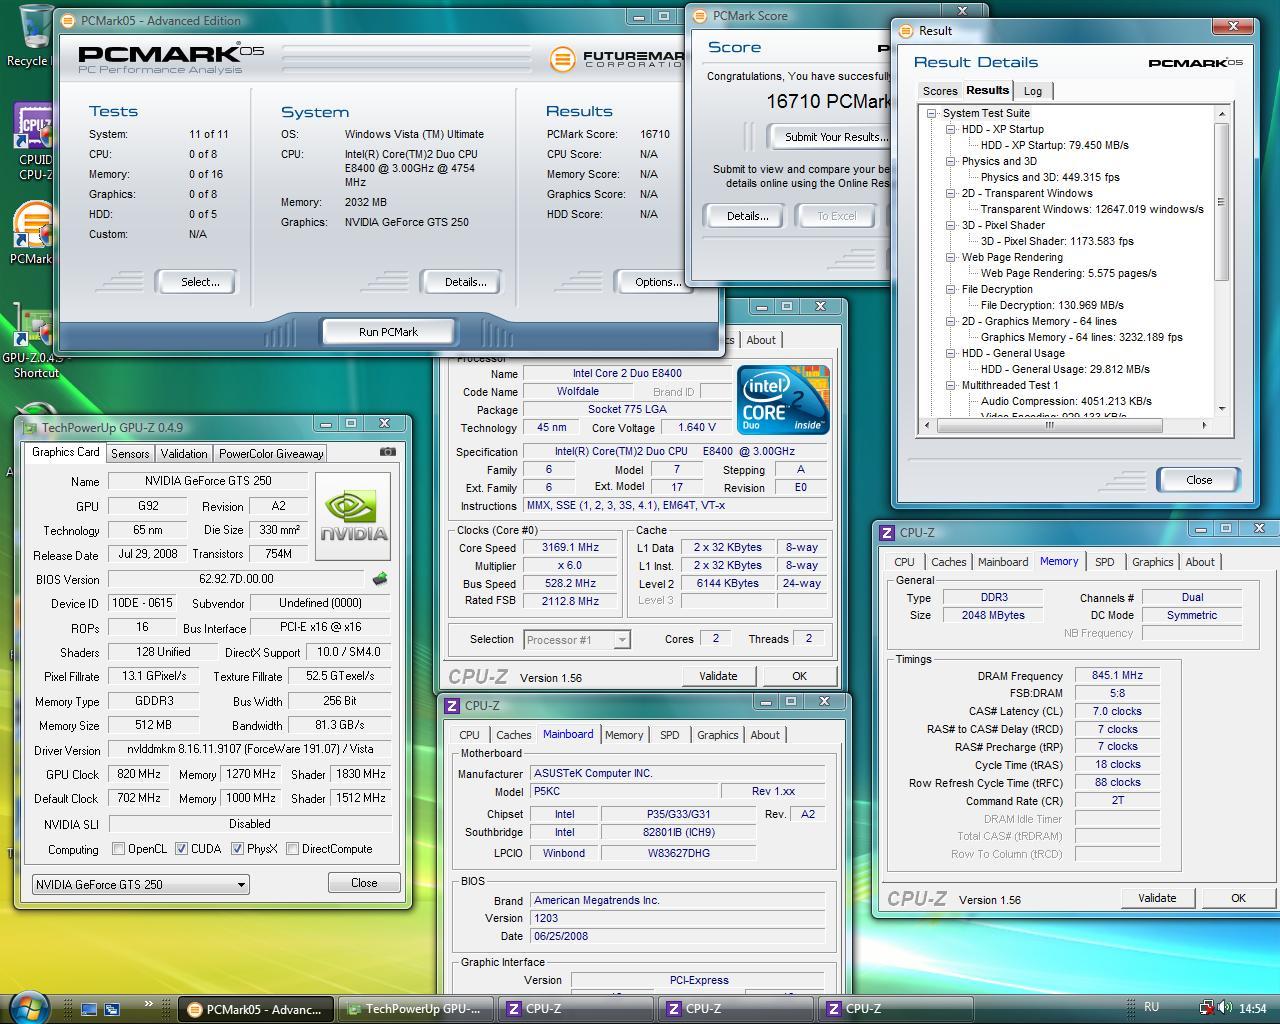The height and width of the screenshot is (1024, 1280).
Task: Click the Close button in Result window
Action: point(1198,480)
